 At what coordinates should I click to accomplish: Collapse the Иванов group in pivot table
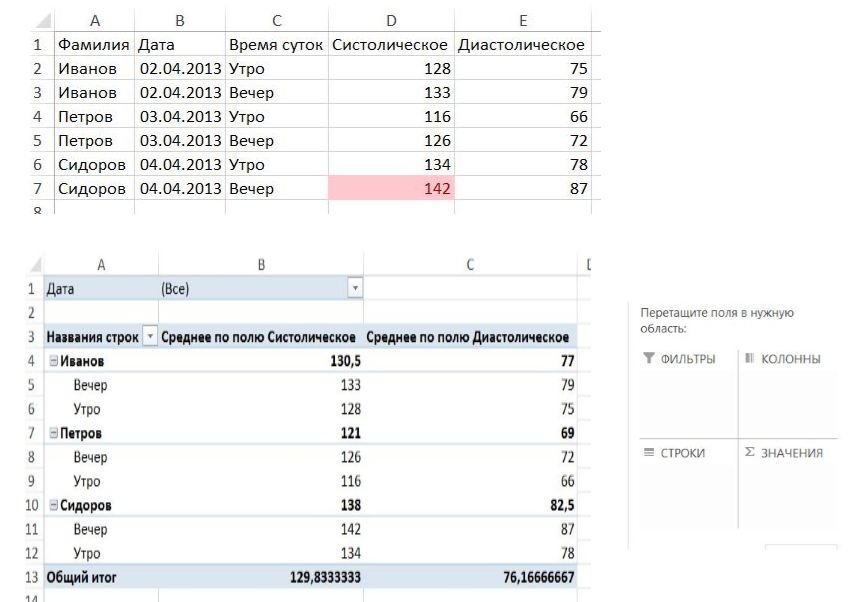52,360
